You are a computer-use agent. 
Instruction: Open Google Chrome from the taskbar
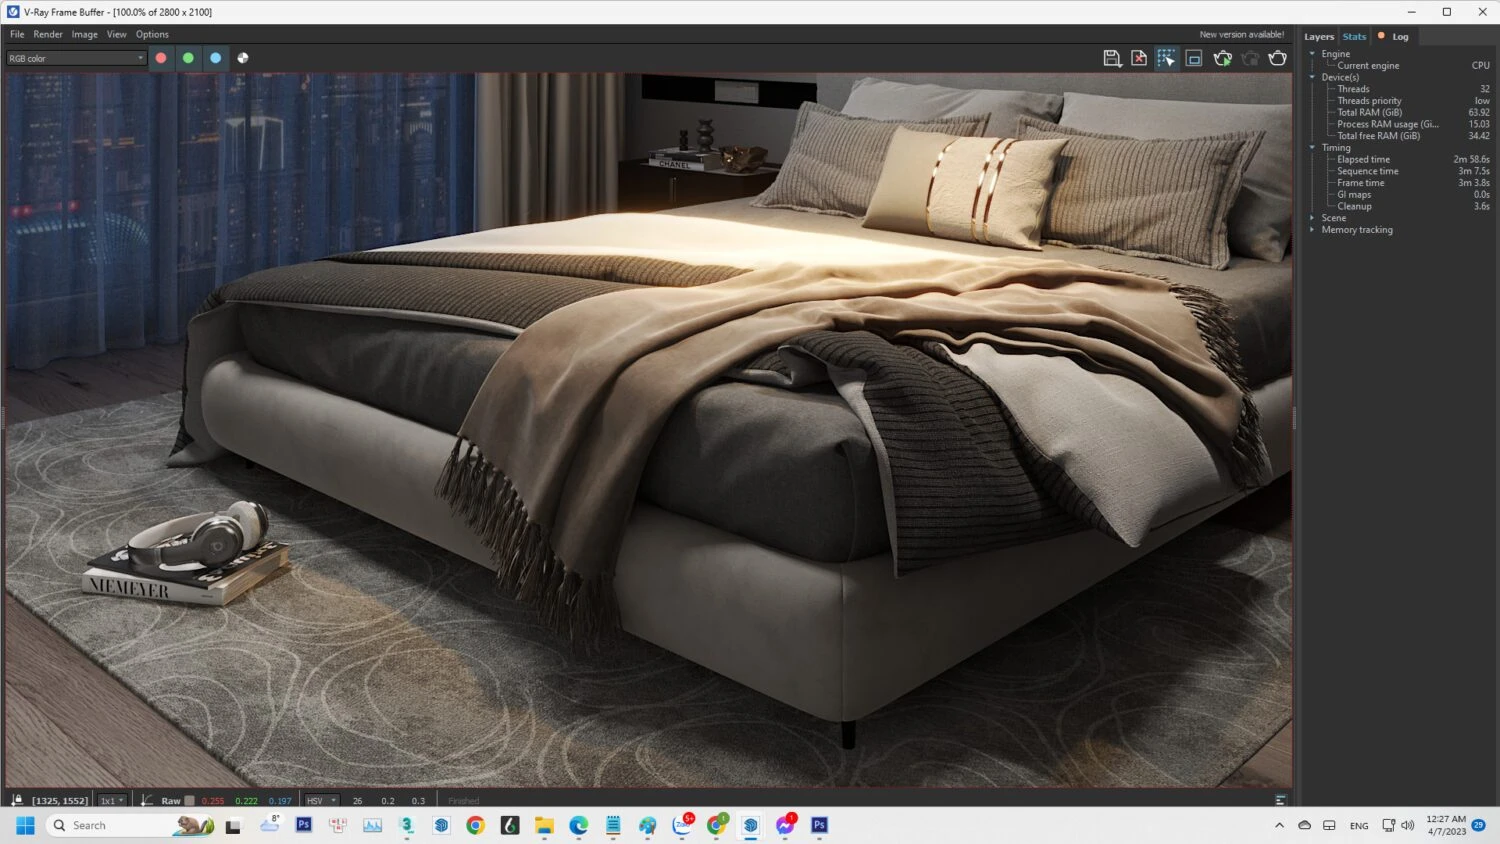pyautogui.click(x=474, y=825)
